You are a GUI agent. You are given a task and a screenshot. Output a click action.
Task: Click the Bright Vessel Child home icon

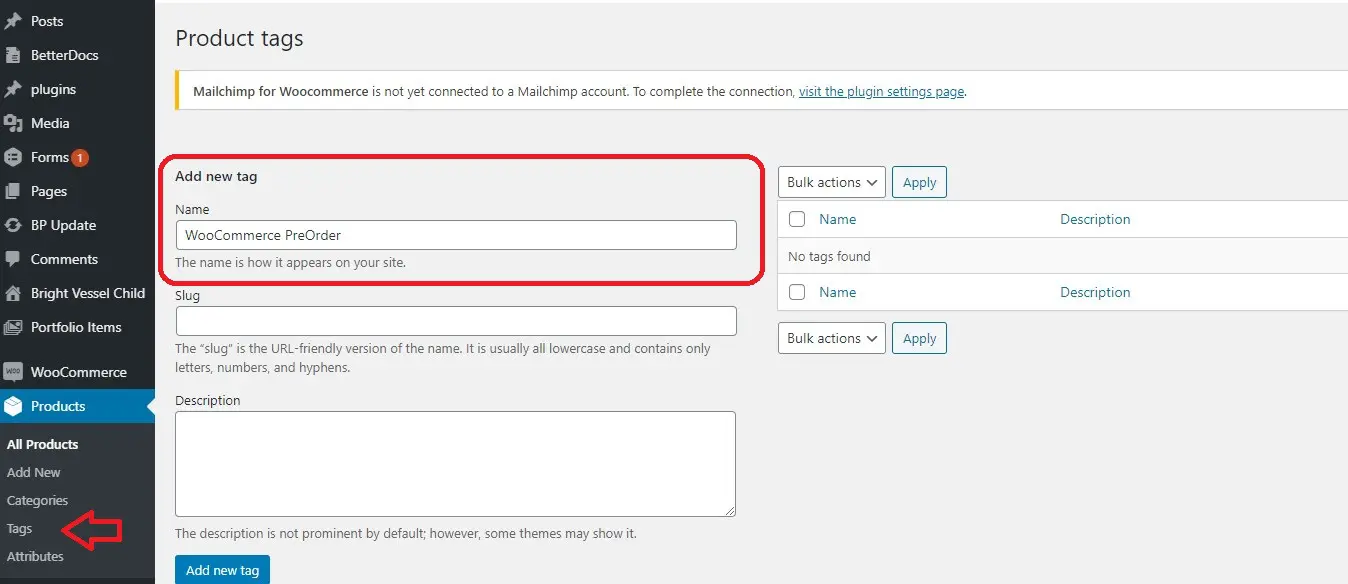(x=13, y=293)
